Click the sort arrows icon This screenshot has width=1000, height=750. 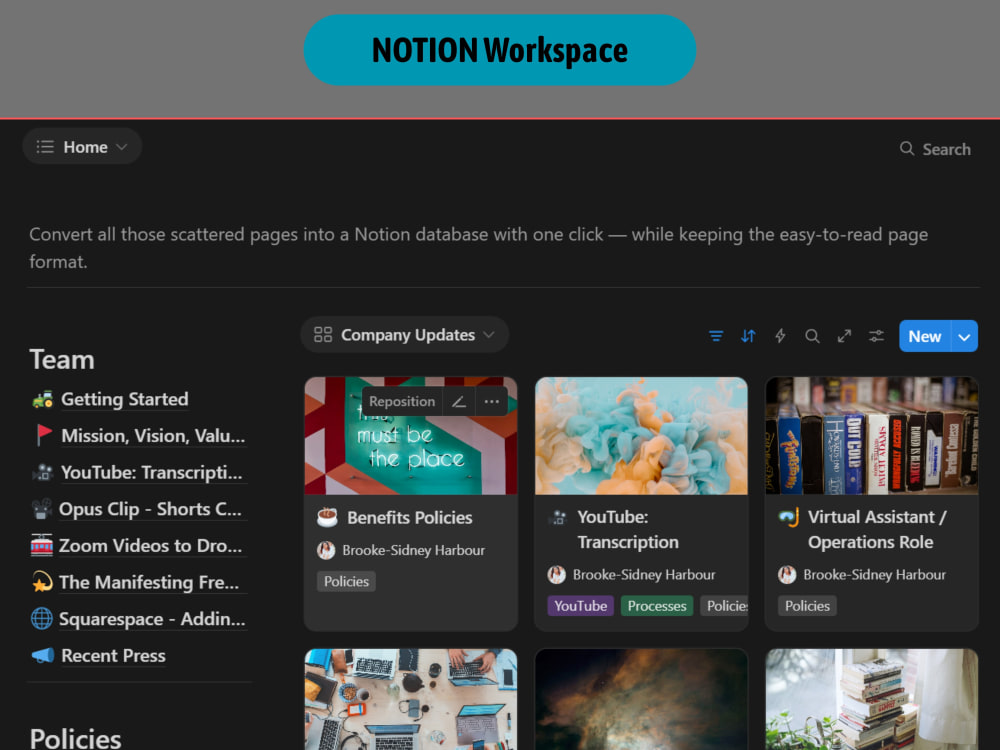[x=748, y=336]
